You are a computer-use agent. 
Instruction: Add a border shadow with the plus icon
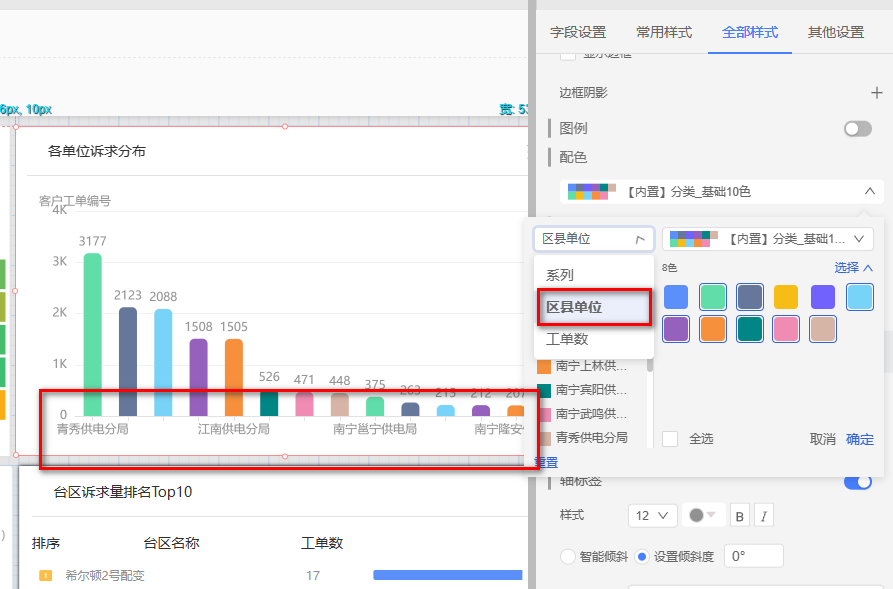(x=876, y=93)
